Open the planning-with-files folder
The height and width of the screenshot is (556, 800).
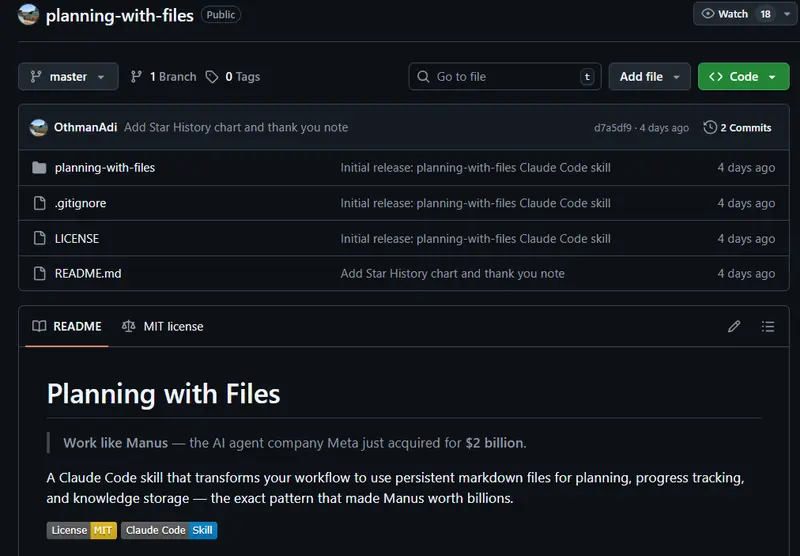coord(105,168)
